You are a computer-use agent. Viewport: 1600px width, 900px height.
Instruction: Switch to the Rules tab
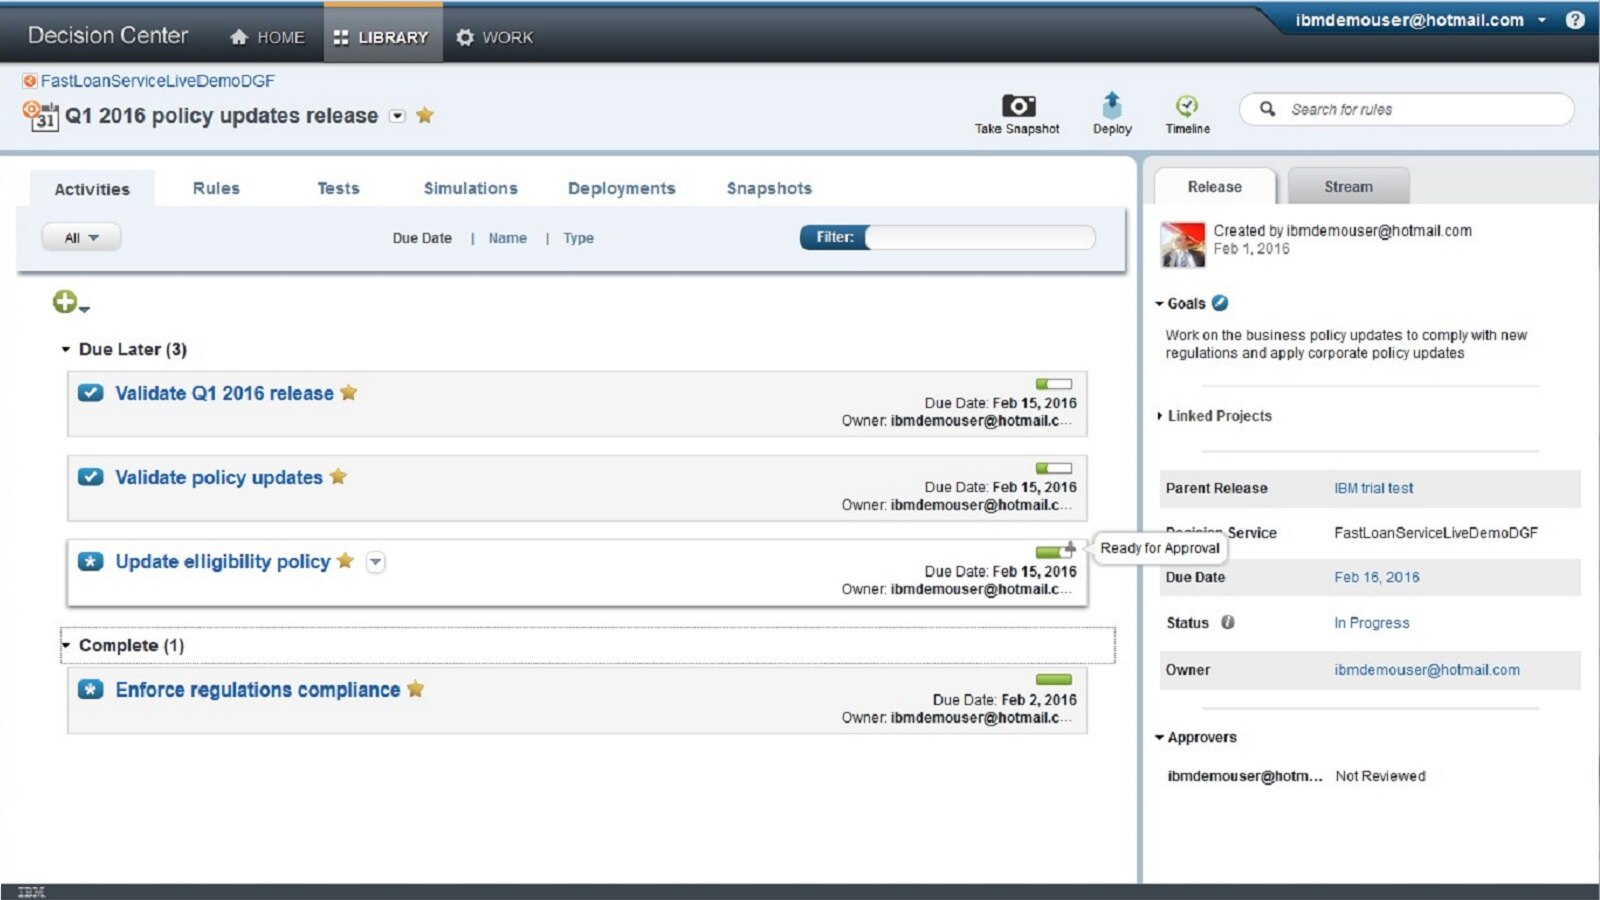216,188
